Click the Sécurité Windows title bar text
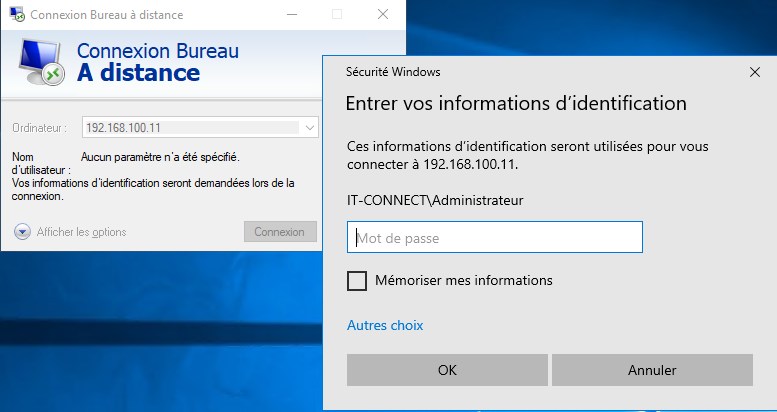Screen dimensions: 777x412 tap(393, 72)
